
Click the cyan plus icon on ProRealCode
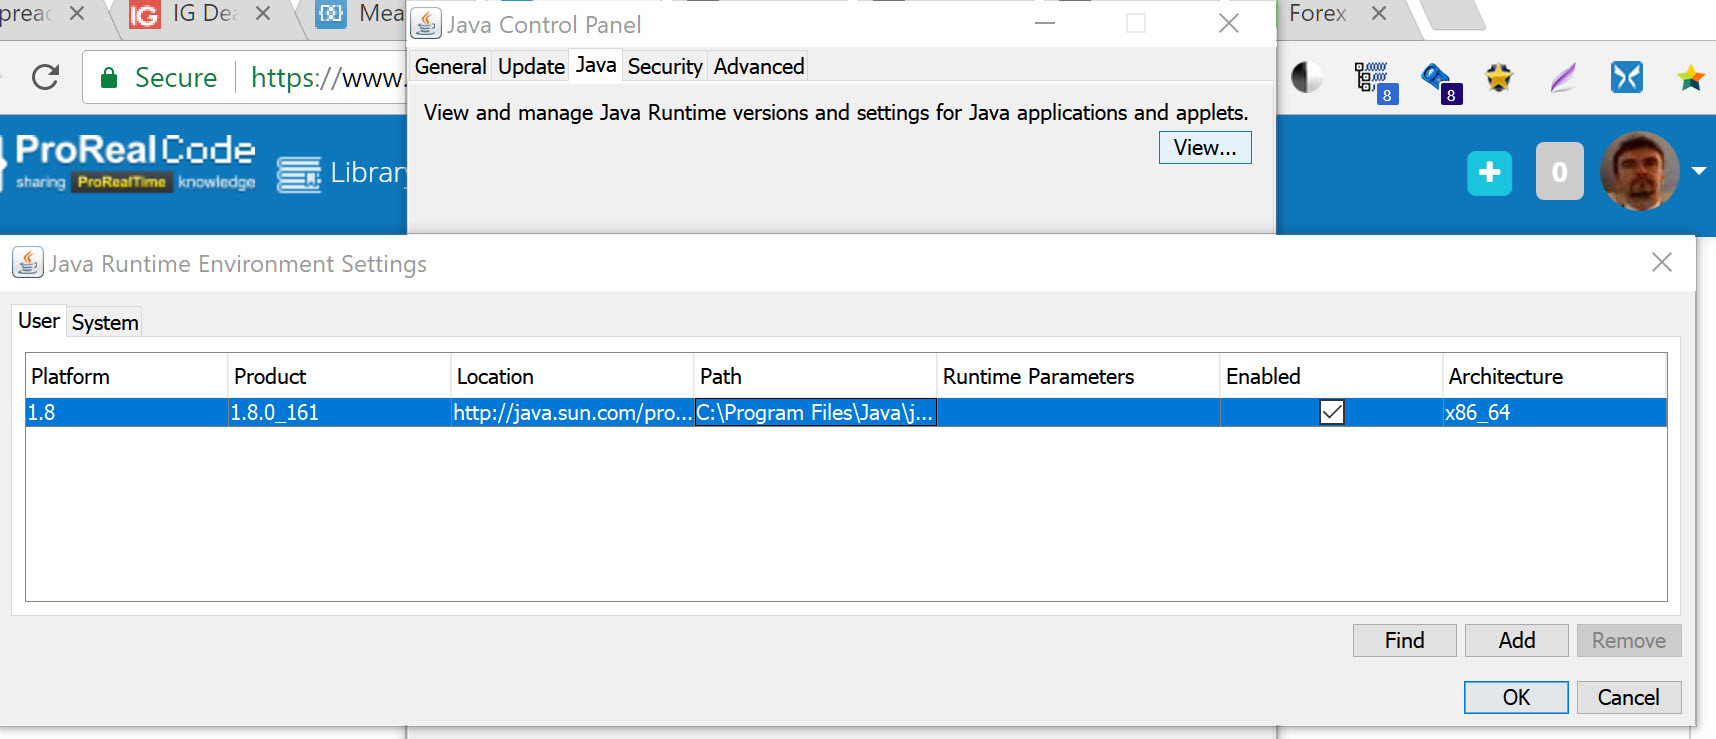[1489, 172]
